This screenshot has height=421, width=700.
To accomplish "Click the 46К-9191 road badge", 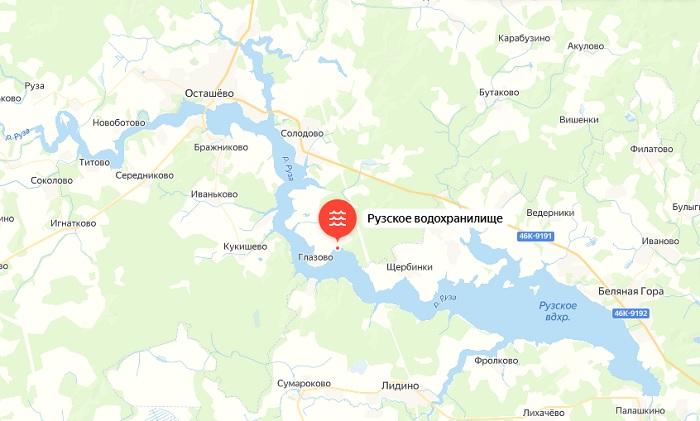I will pos(535,236).
